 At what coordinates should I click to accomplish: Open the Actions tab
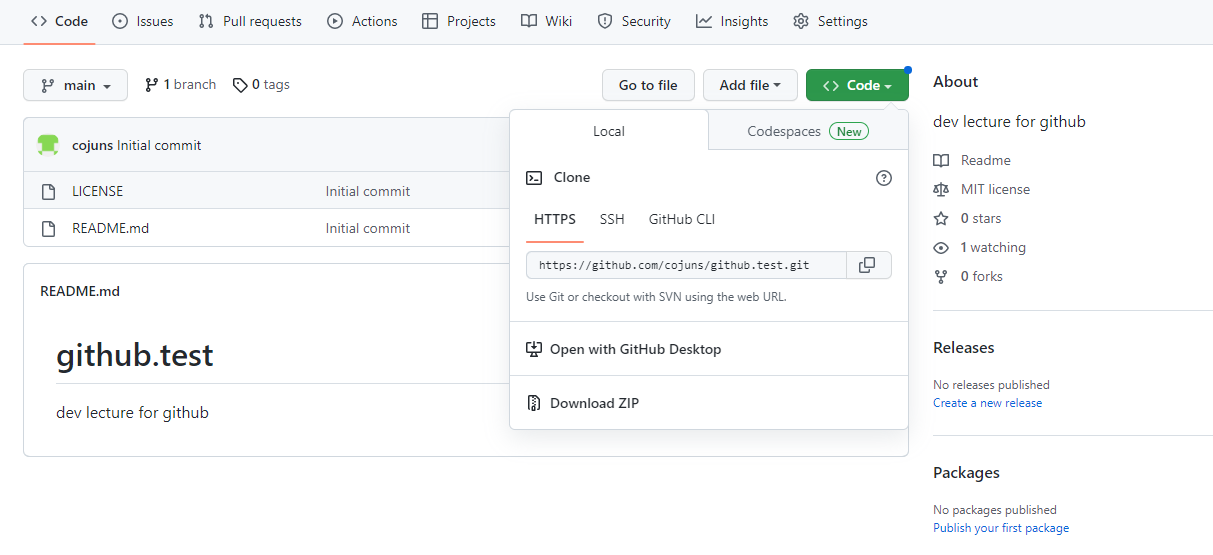pyautogui.click(x=362, y=21)
